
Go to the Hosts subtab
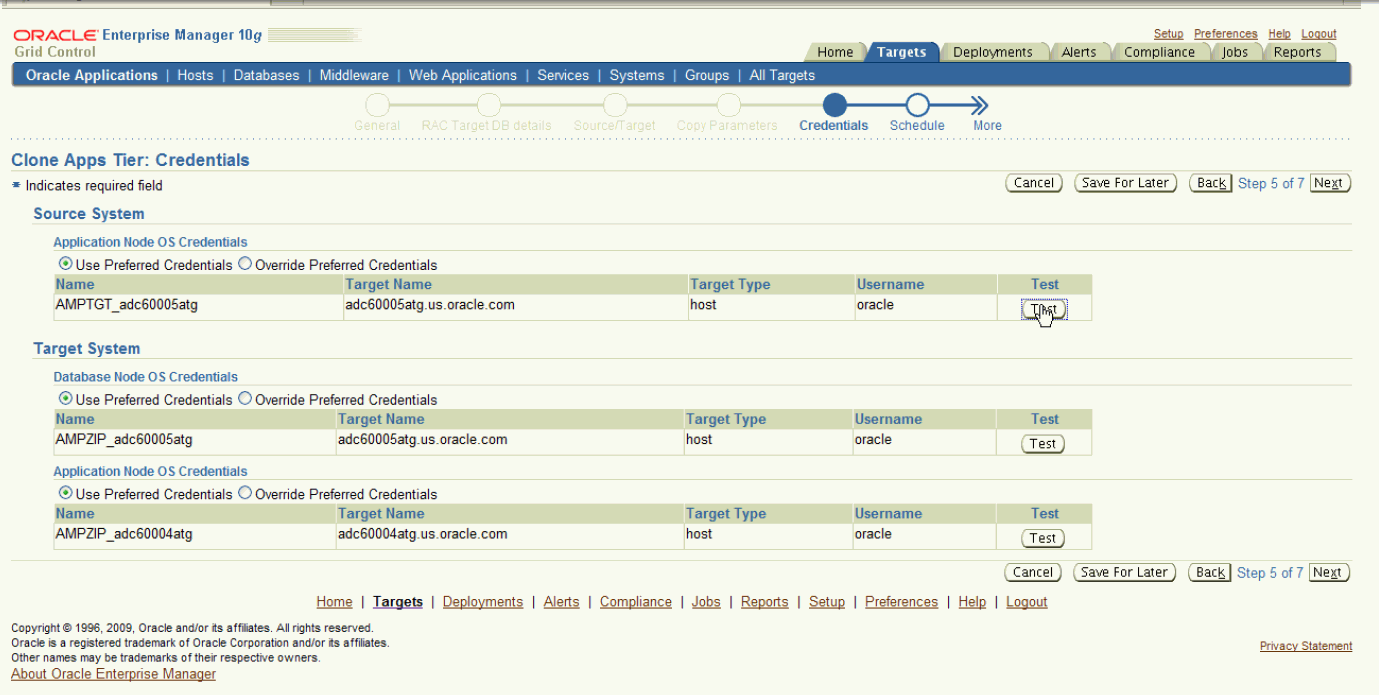[x=195, y=75]
